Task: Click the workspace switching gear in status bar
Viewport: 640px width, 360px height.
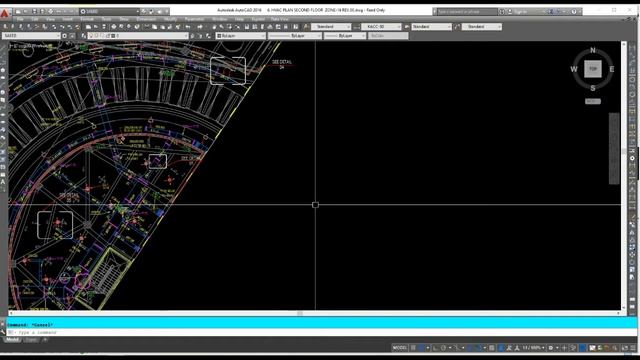Action: [x=551, y=348]
